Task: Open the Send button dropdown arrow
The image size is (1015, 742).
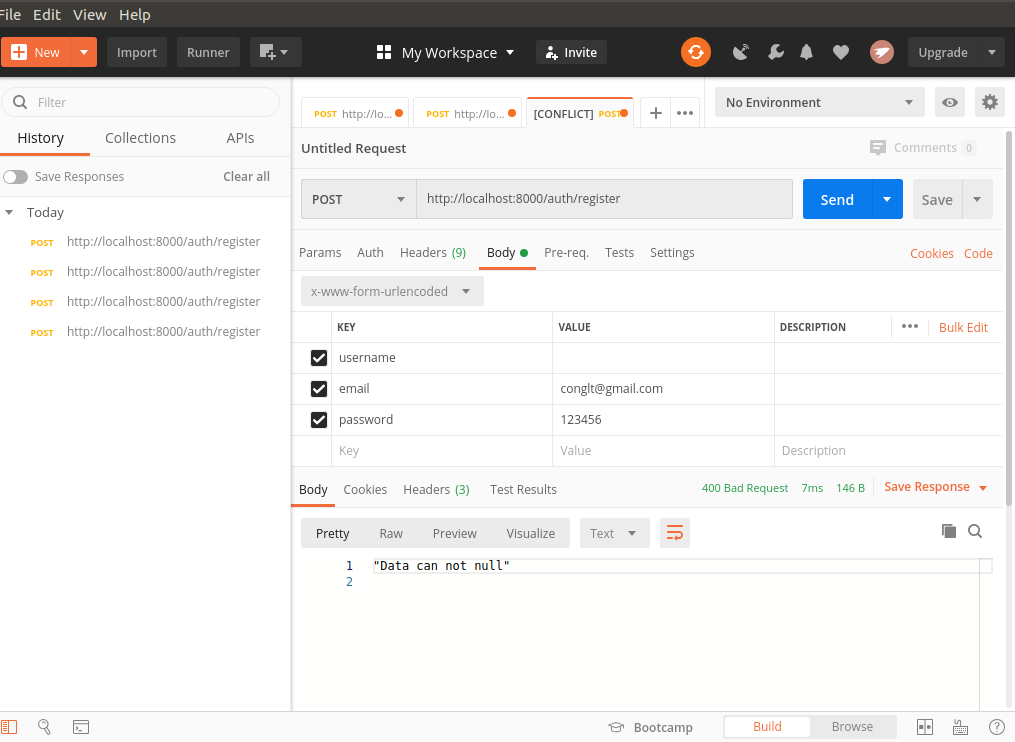Action: tap(887, 199)
